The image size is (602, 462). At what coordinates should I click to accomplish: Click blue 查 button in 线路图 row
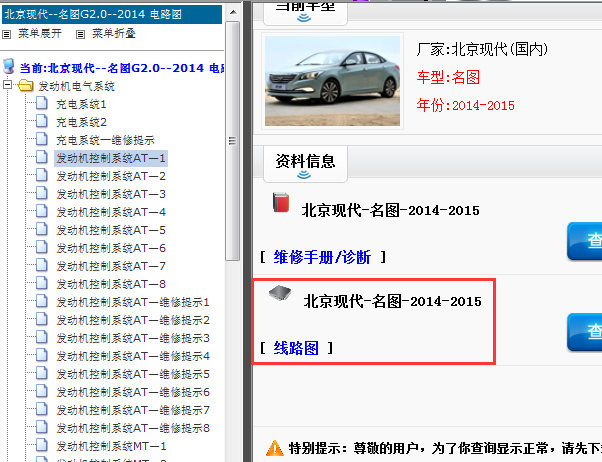tap(584, 332)
